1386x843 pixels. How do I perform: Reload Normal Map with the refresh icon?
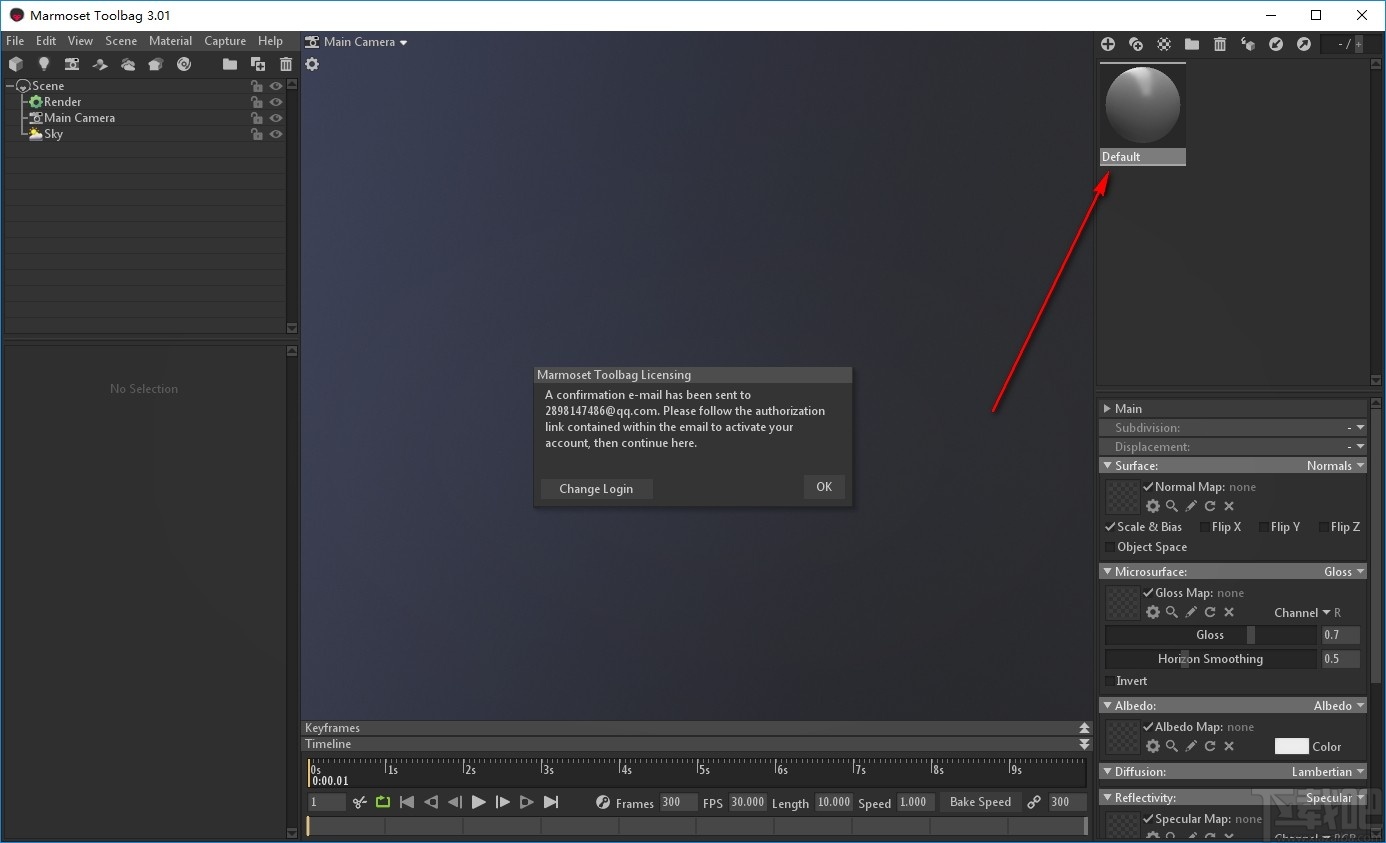(x=1210, y=506)
